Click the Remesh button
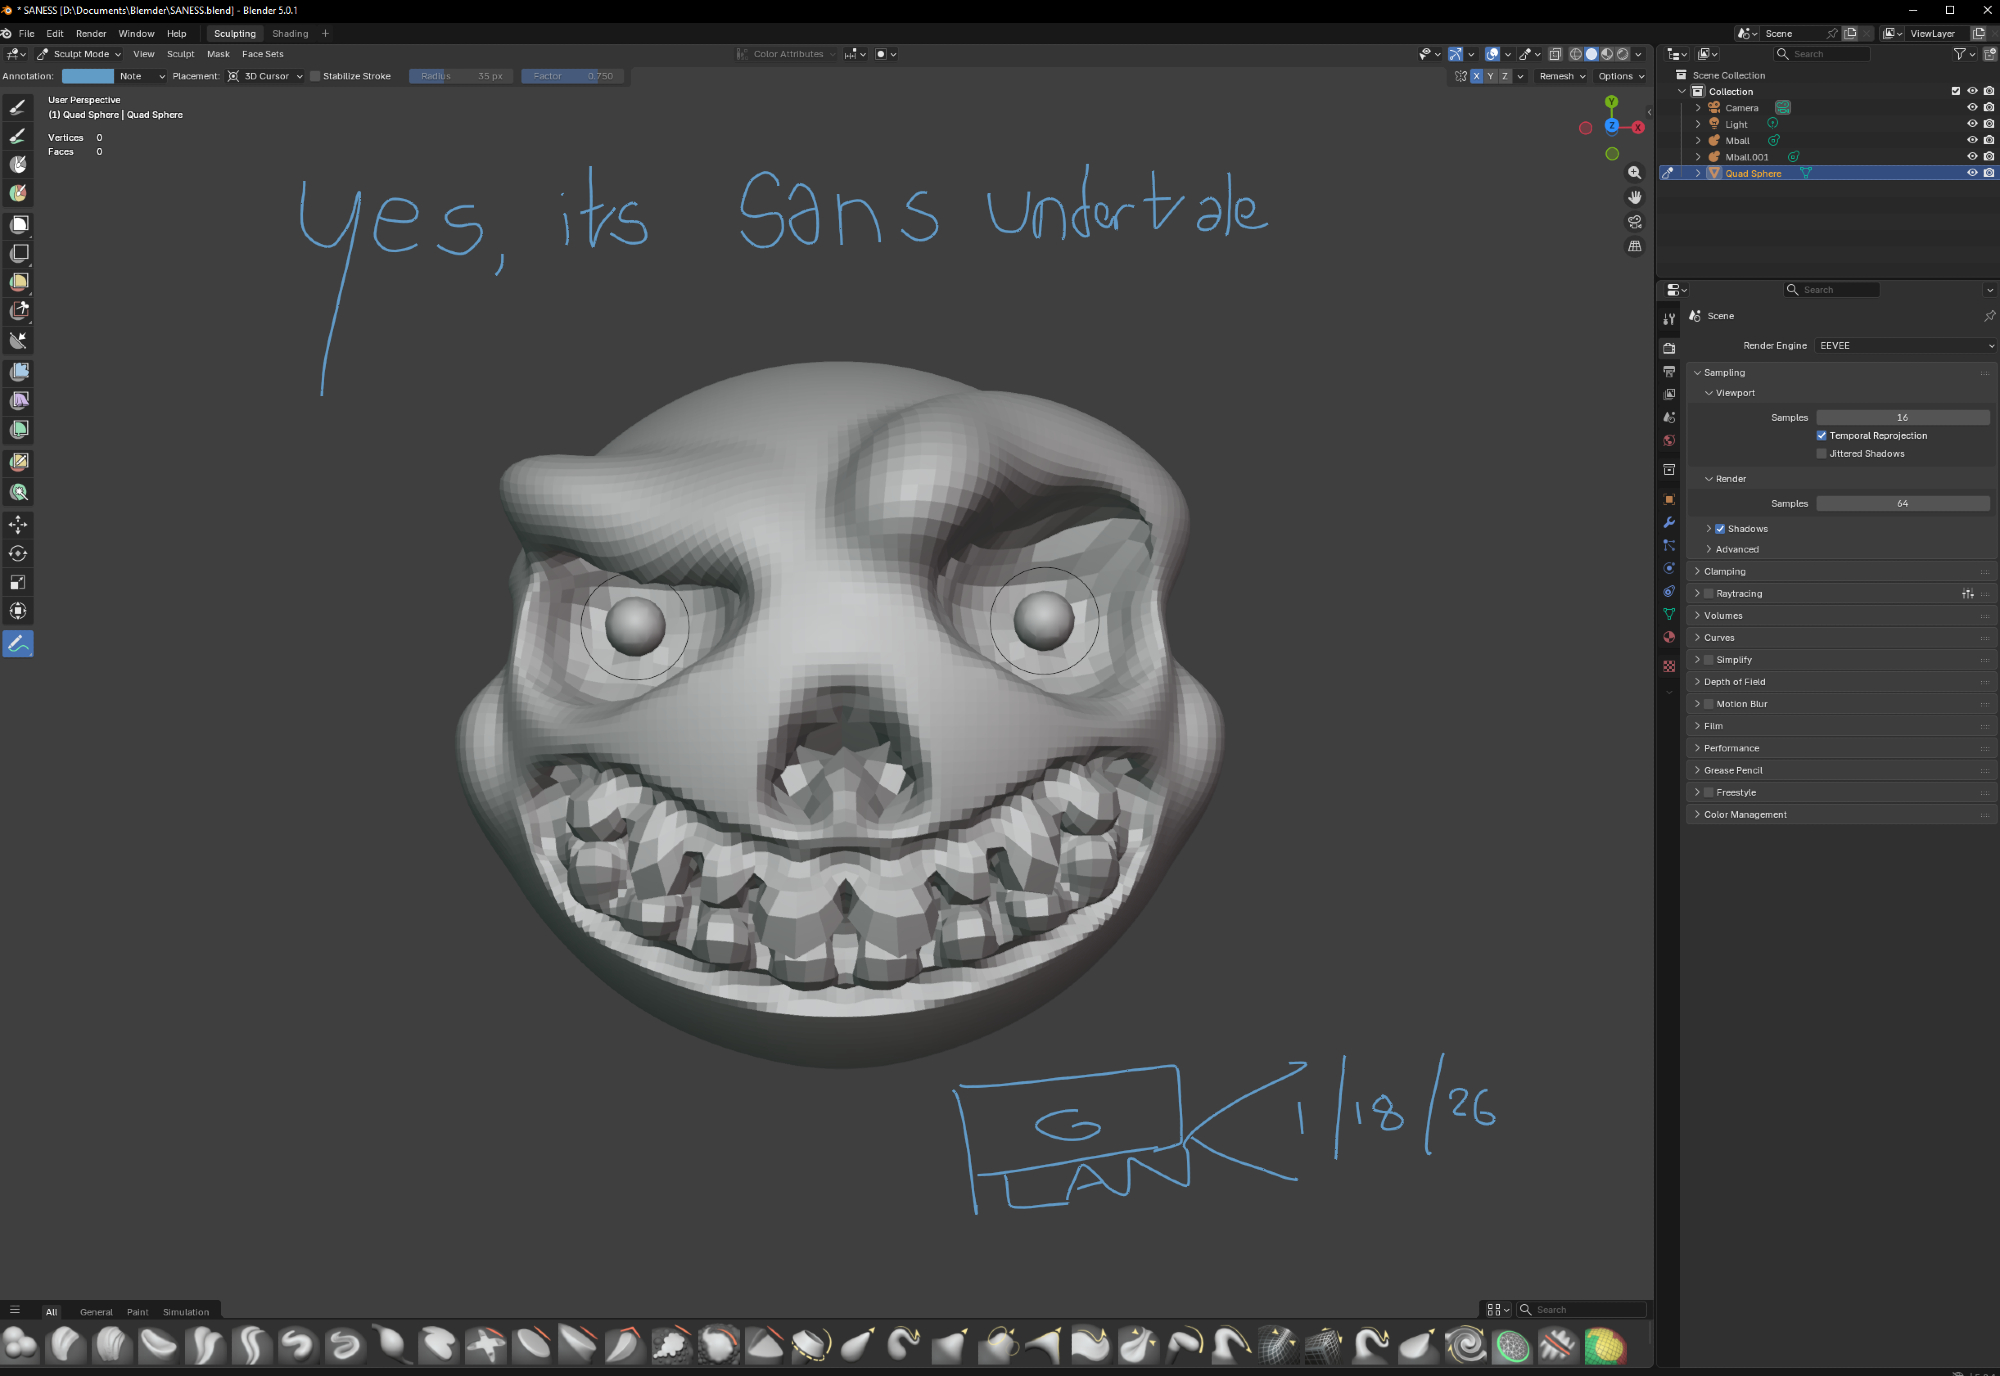The width and height of the screenshot is (2000, 1376). pos(1562,76)
